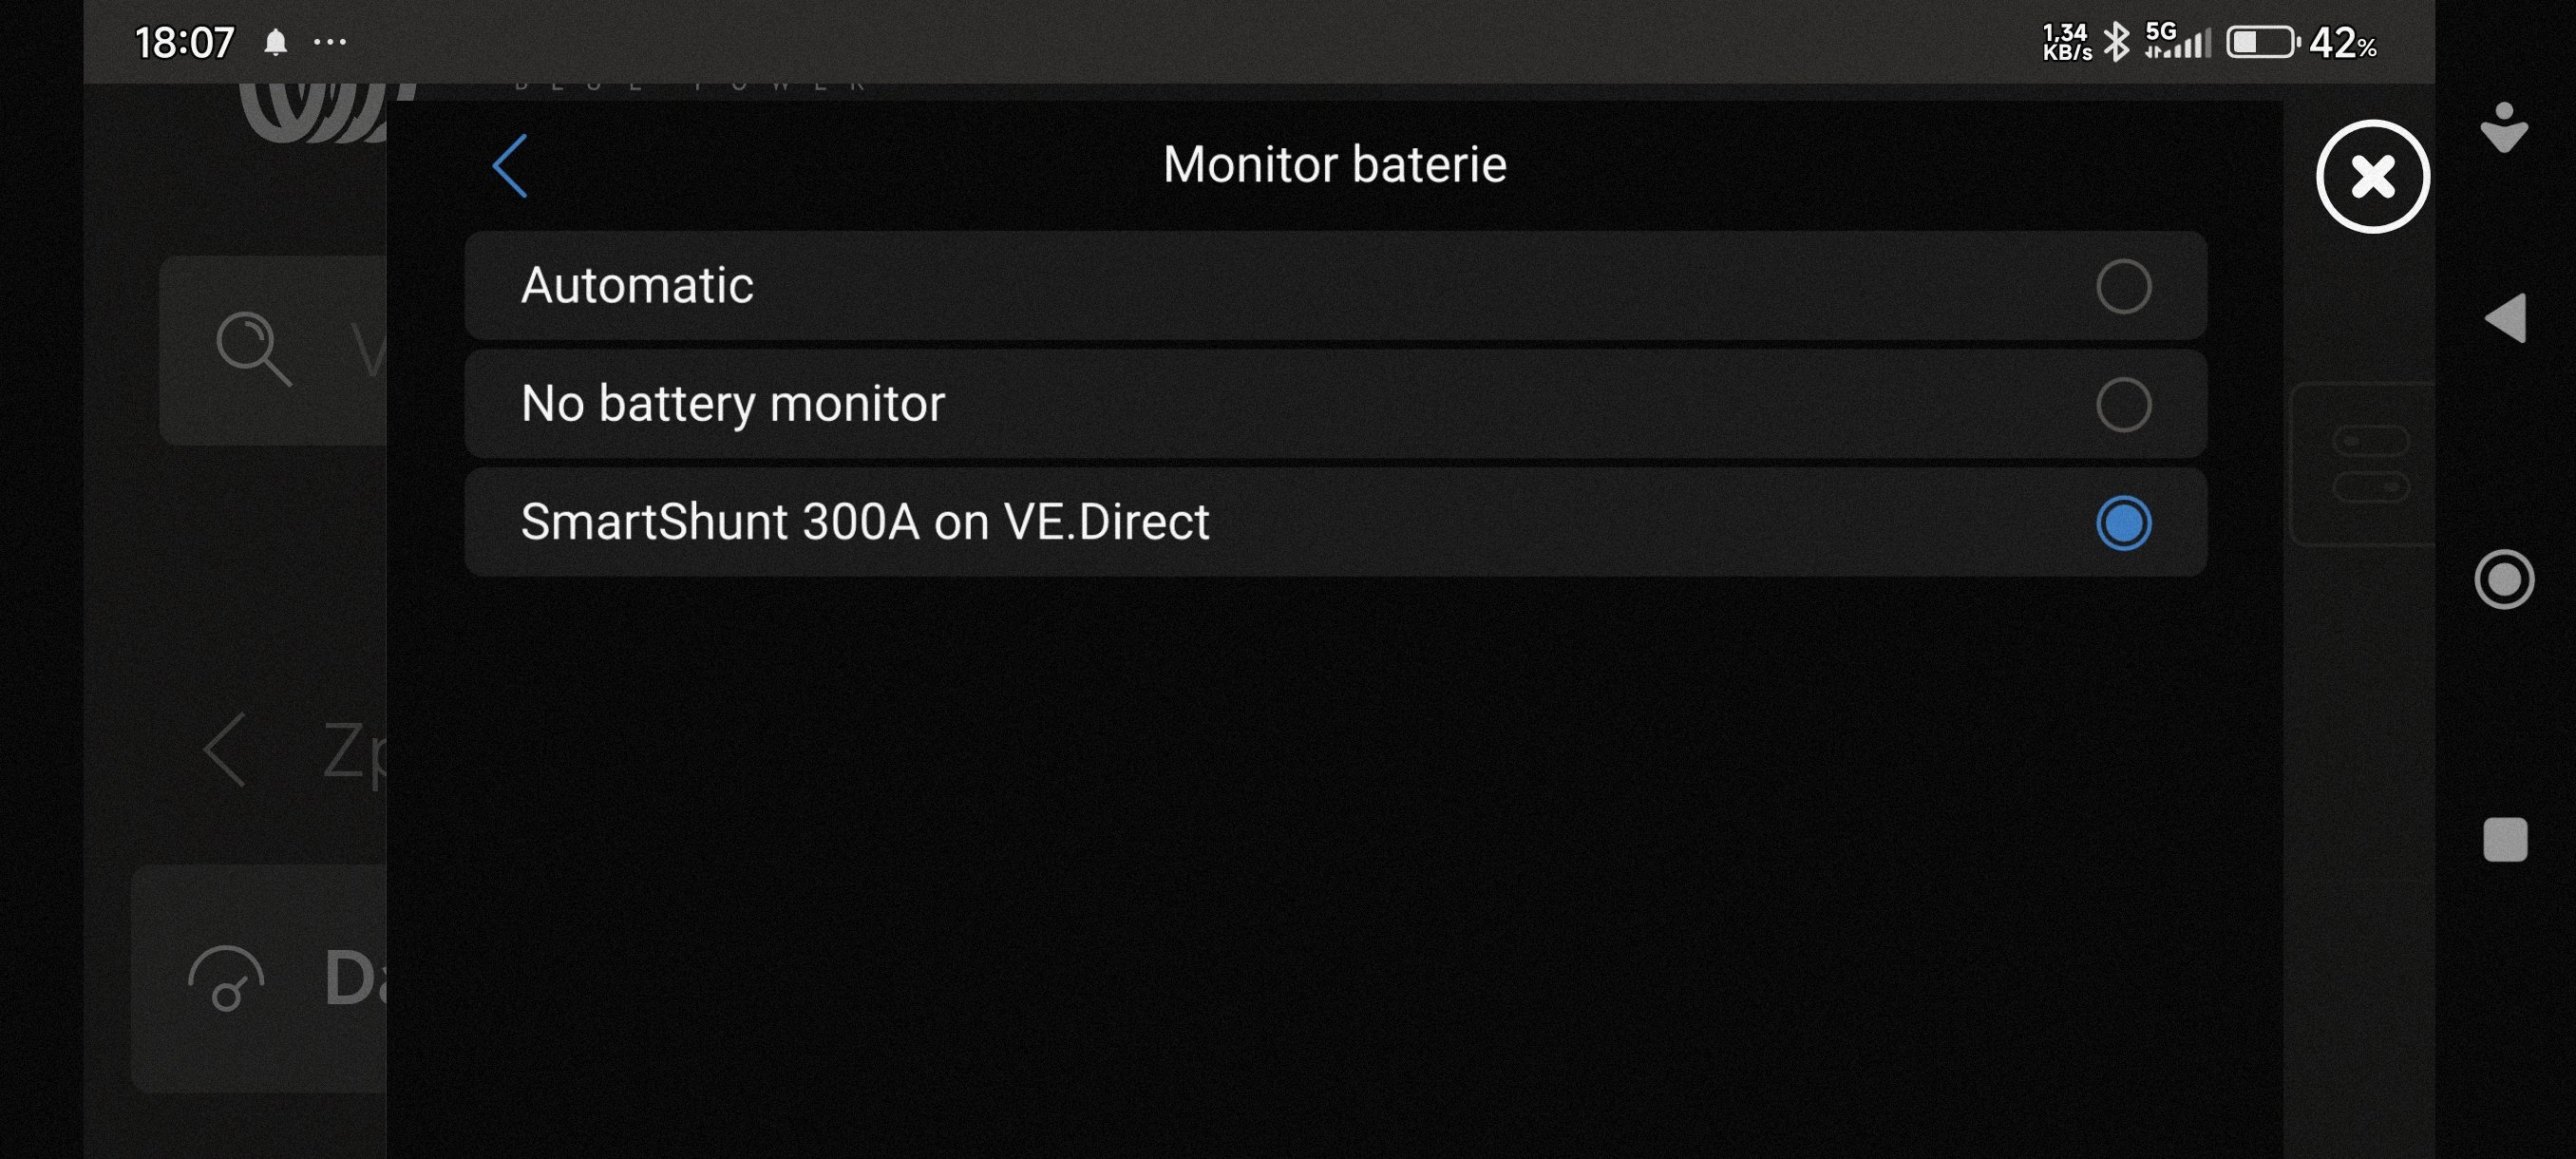The width and height of the screenshot is (2576, 1159).
Task: Tap the dimmed back chevron behind the dialog
Action: point(225,750)
